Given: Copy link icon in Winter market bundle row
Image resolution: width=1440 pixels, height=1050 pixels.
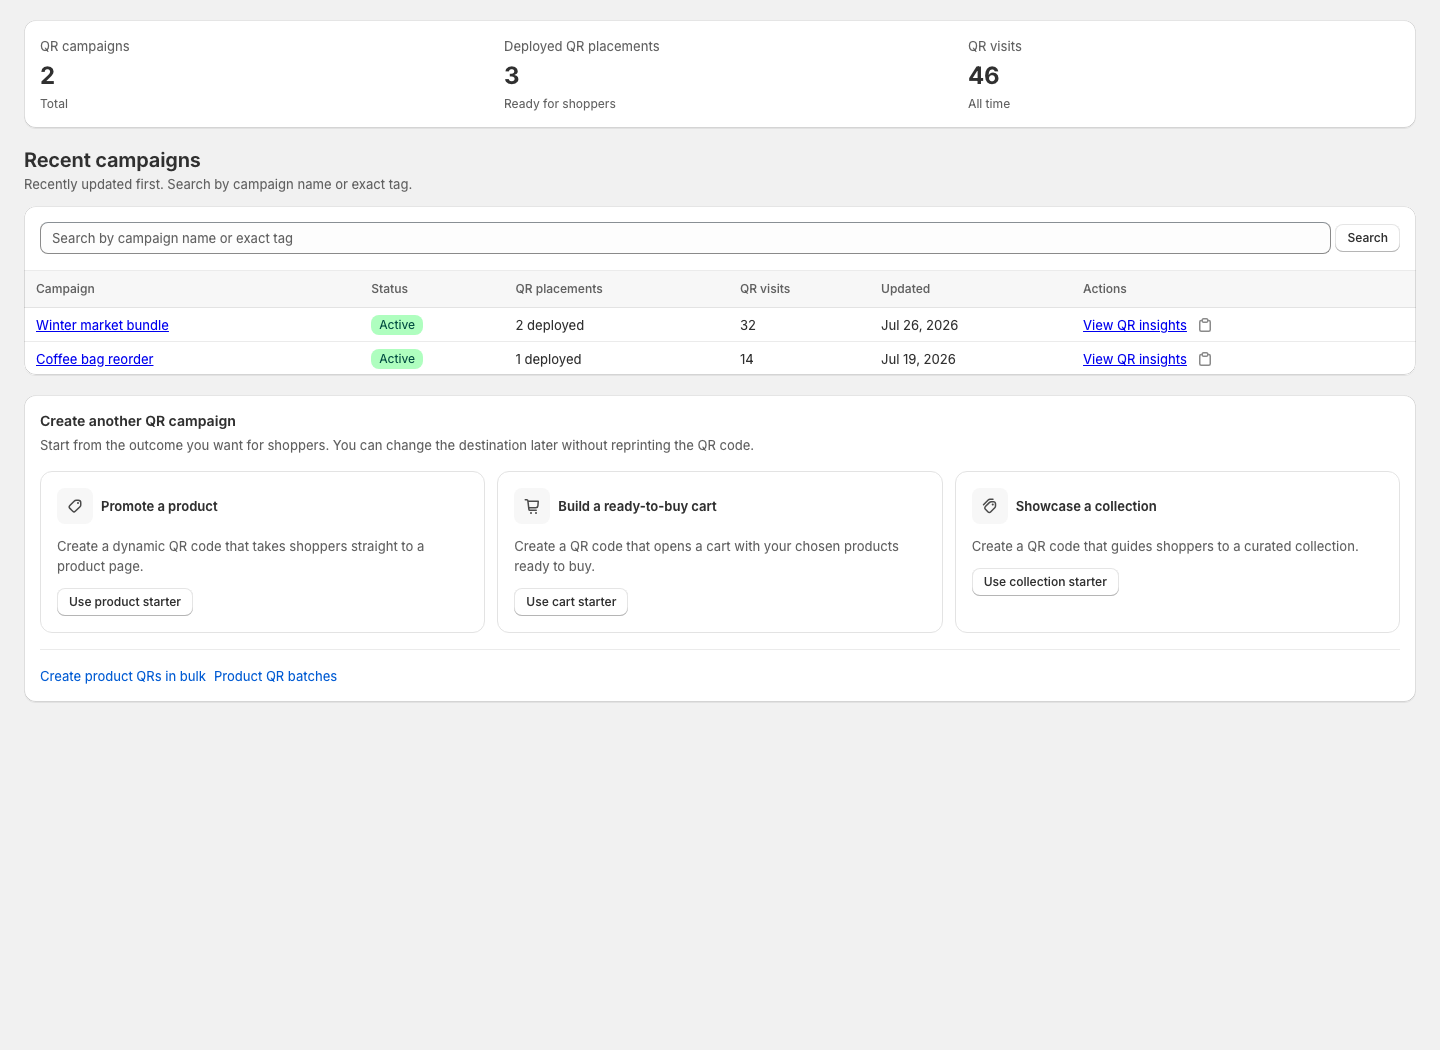Looking at the screenshot, I should (x=1205, y=325).
